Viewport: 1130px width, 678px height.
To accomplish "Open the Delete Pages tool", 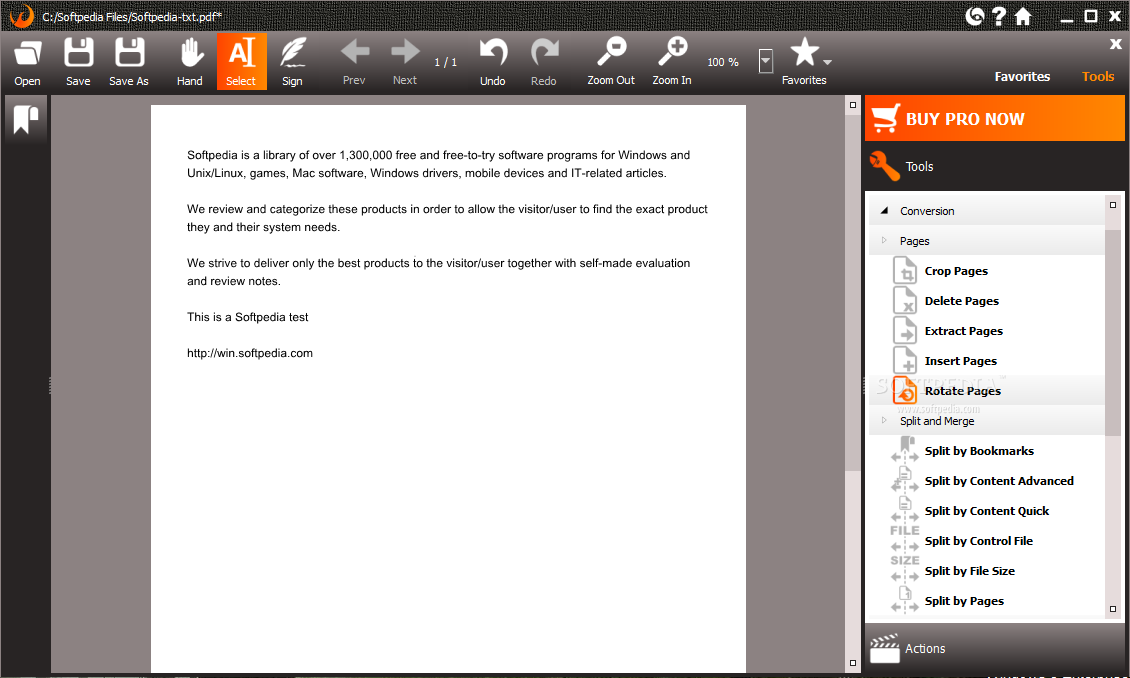I will [986, 301].
